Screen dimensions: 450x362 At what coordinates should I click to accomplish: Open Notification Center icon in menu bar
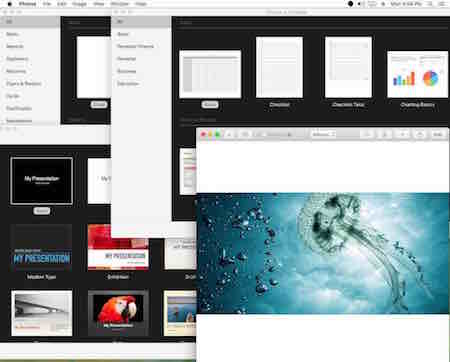442,4
